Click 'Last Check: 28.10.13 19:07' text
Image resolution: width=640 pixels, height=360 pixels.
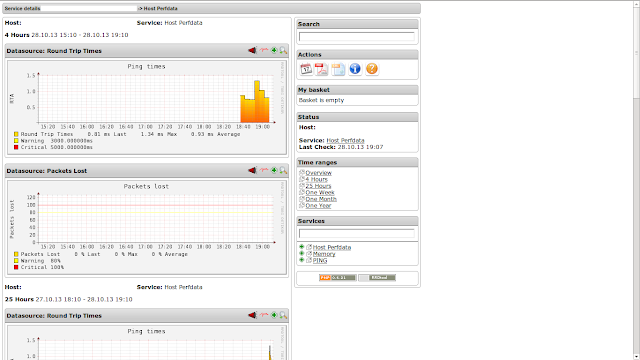[x=341, y=147]
